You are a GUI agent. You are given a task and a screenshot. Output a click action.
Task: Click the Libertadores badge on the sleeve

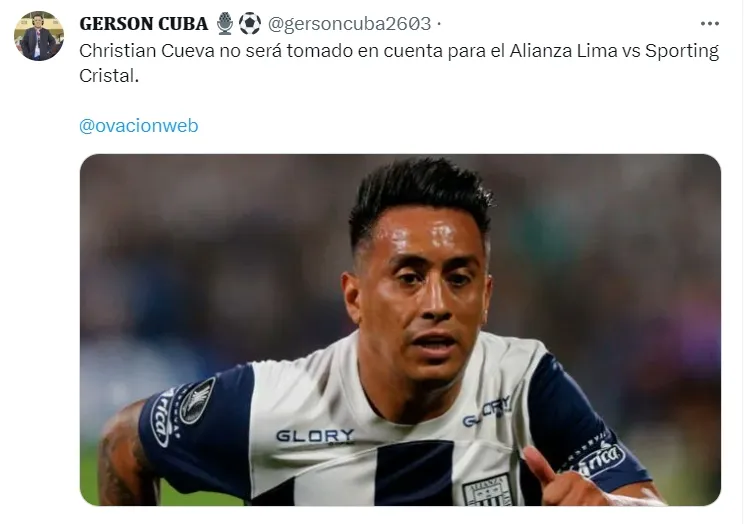pos(197,401)
